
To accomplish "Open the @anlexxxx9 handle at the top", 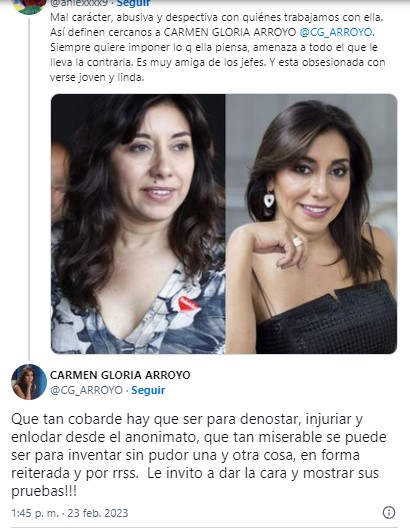I will click(x=81, y=3).
